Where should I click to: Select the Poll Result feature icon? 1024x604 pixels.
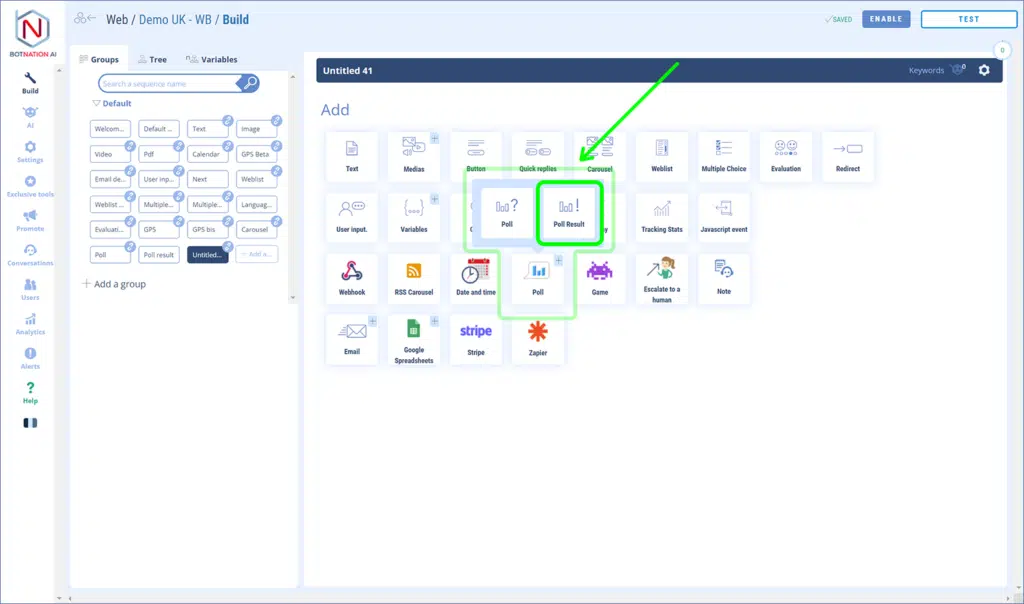568,212
